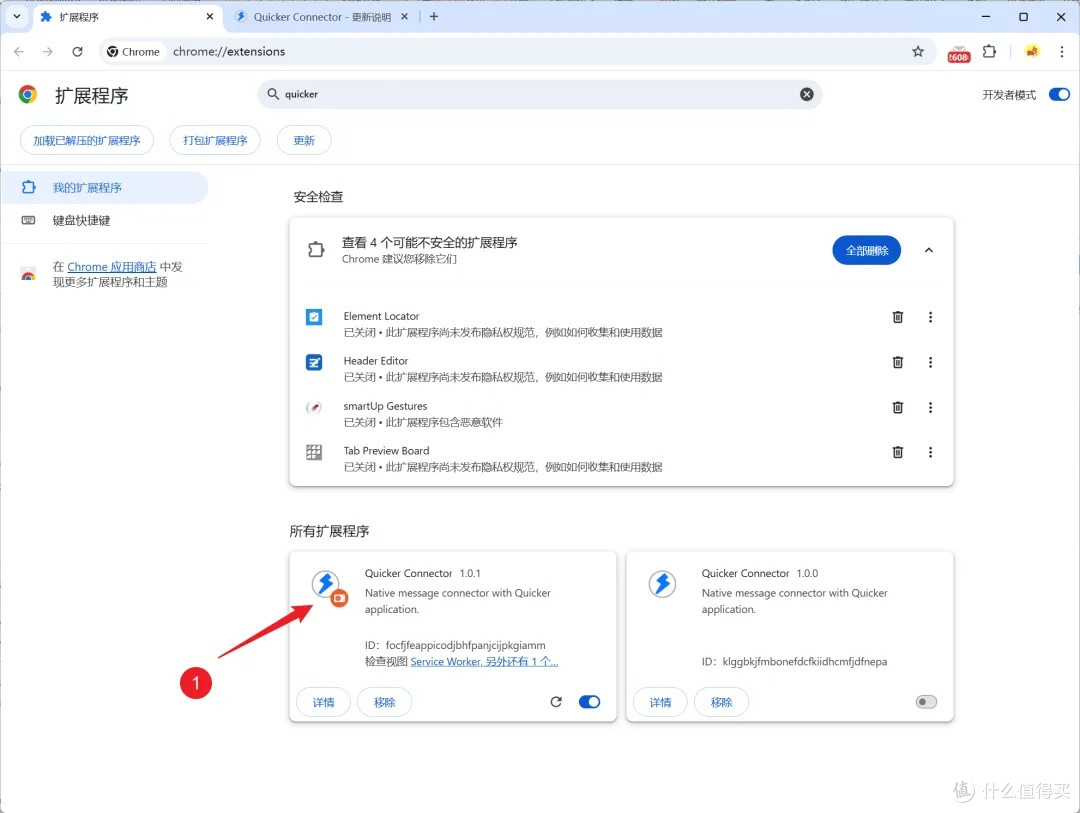This screenshot has width=1080, height=813.
Task: Delete Header Editor with trash icon
Action: coord(897,362)
